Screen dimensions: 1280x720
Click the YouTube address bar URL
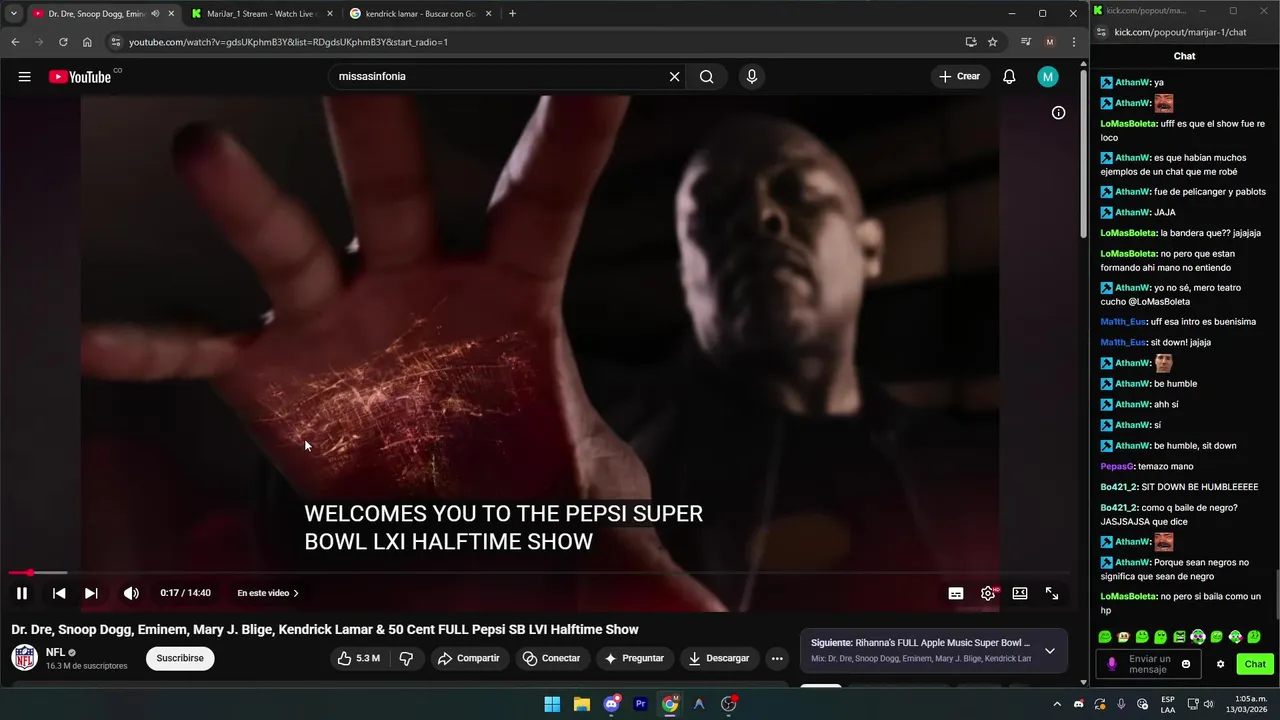tap(288, 42)
